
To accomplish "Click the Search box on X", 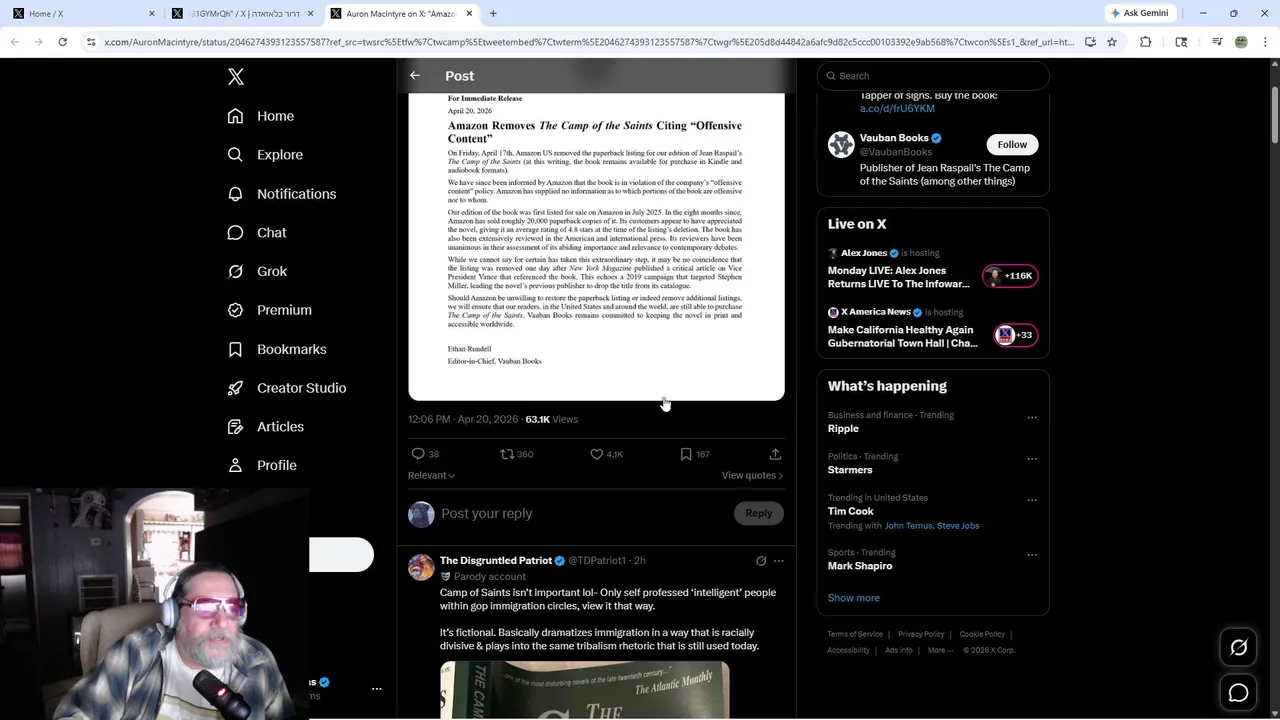I will [x=933, y=76].
